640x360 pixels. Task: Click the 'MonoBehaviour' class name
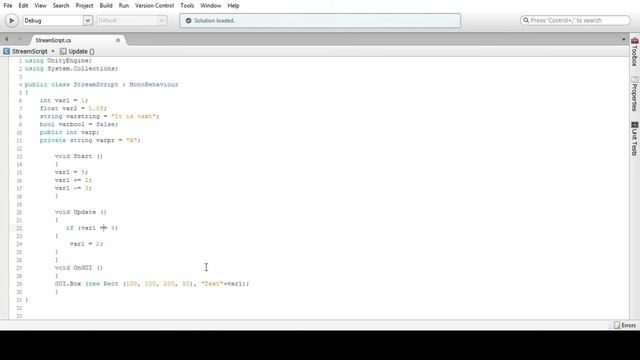154,84
